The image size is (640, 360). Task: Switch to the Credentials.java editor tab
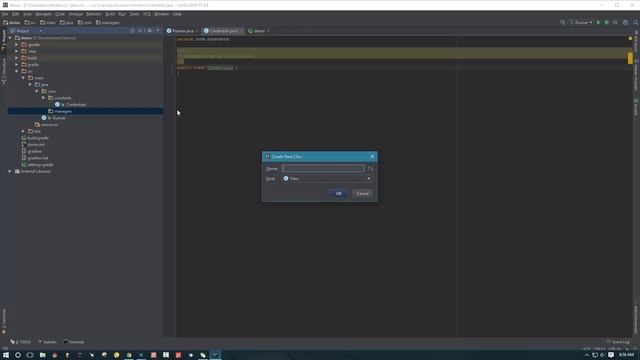(223, 31)
